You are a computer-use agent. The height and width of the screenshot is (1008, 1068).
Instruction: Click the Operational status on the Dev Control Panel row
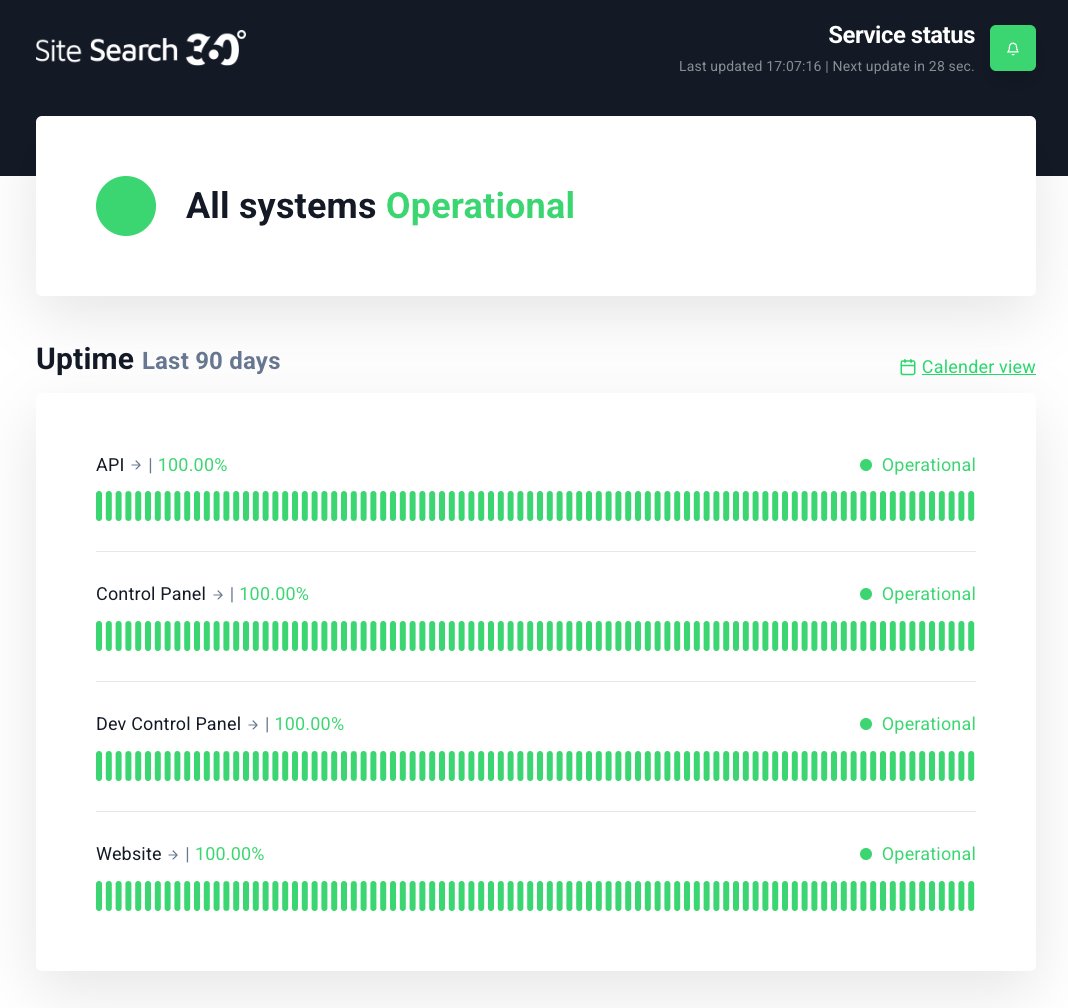[x=928, y=724]
